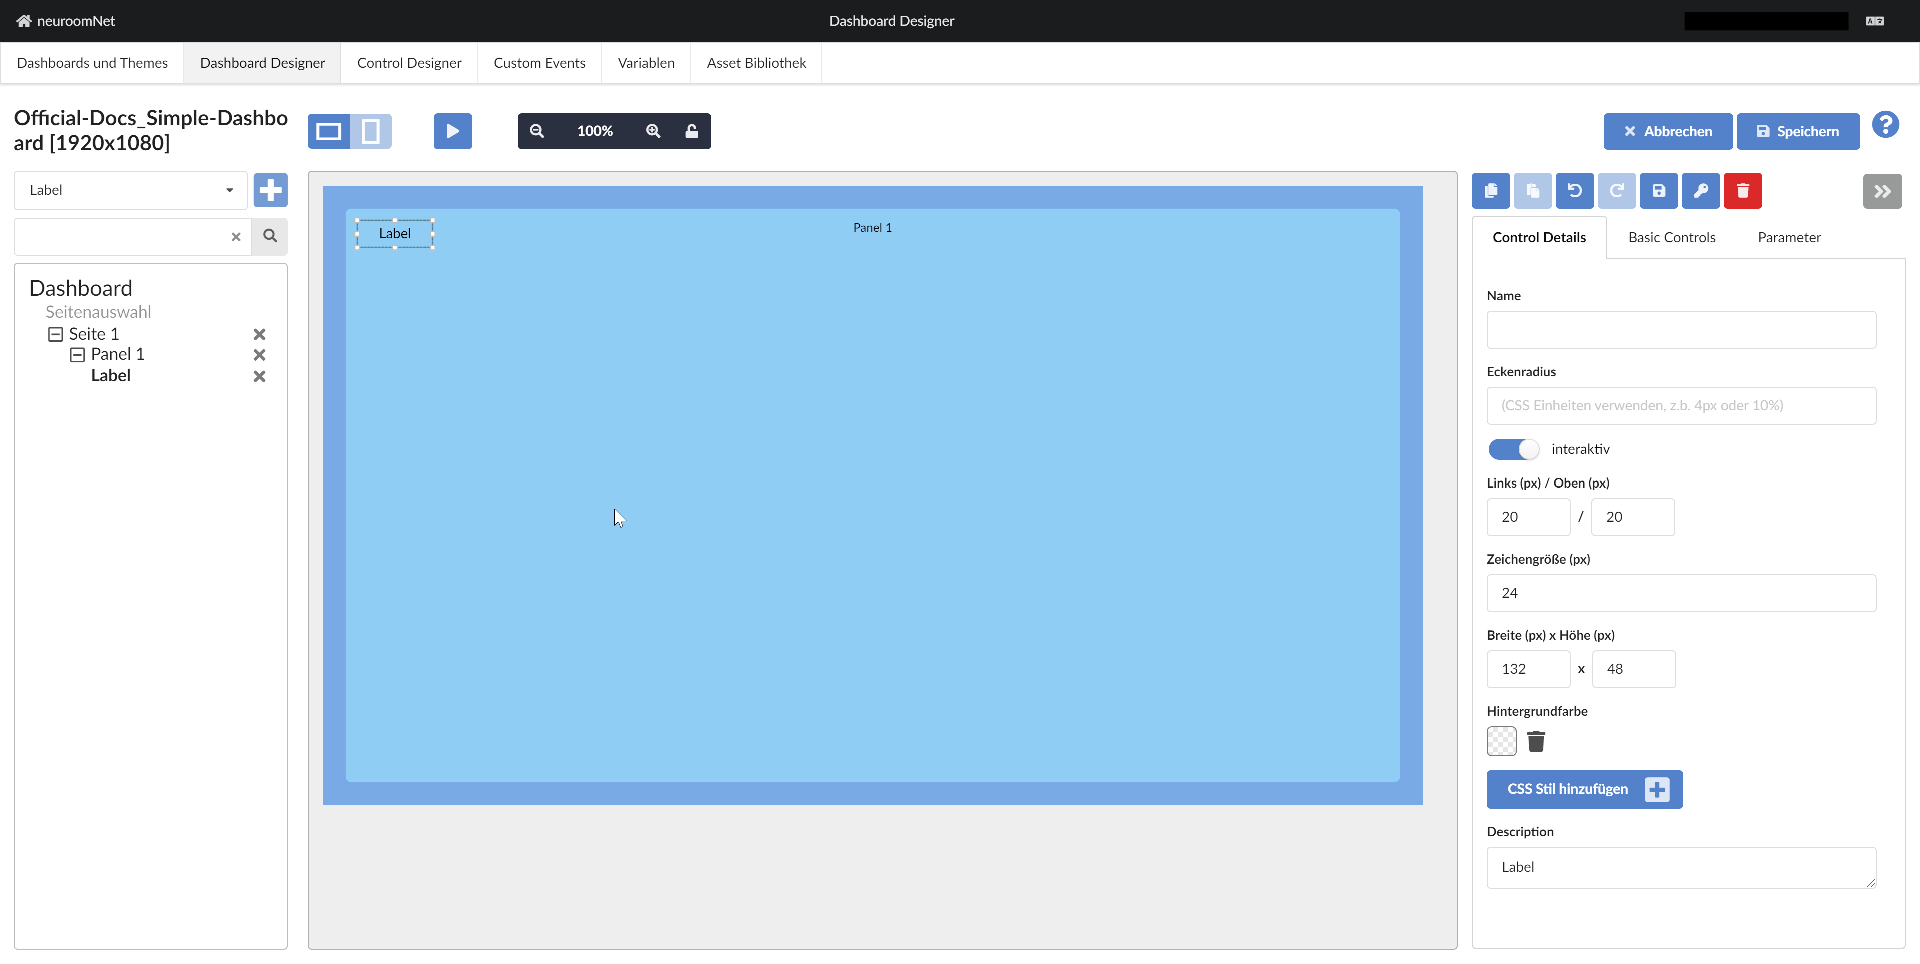Click the preview play icon
The image size is (1920, 964).
(x=452, y=130)
